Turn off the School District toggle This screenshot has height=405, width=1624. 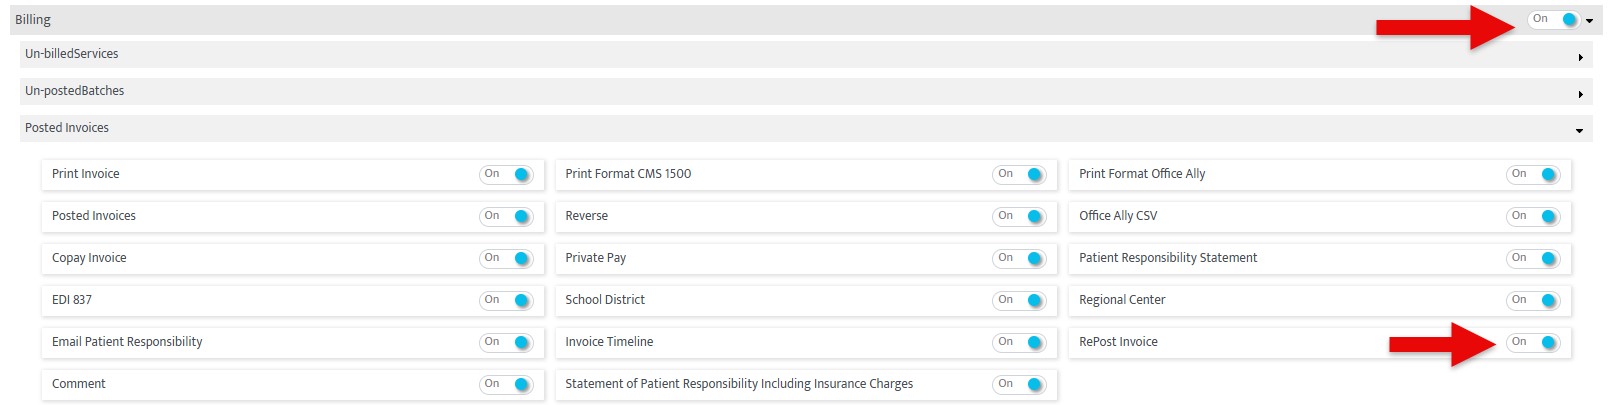click(1020, 301)
